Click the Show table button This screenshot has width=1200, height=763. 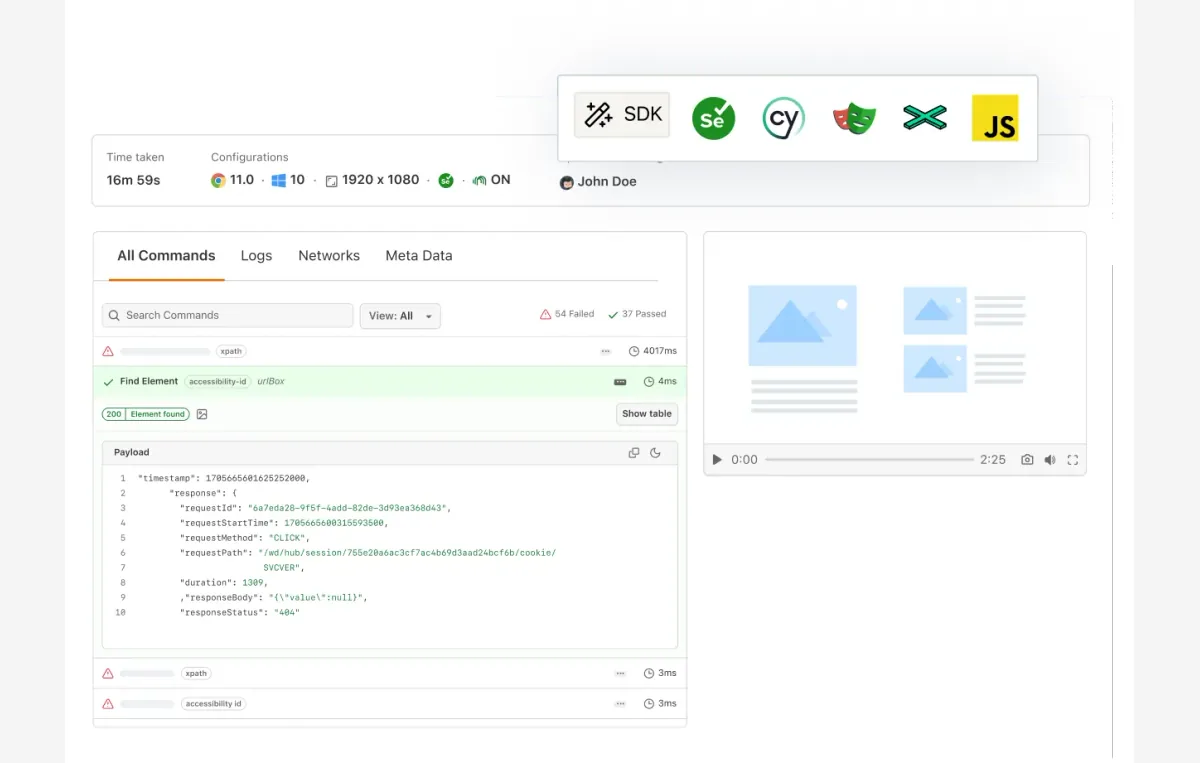[647, 414]
